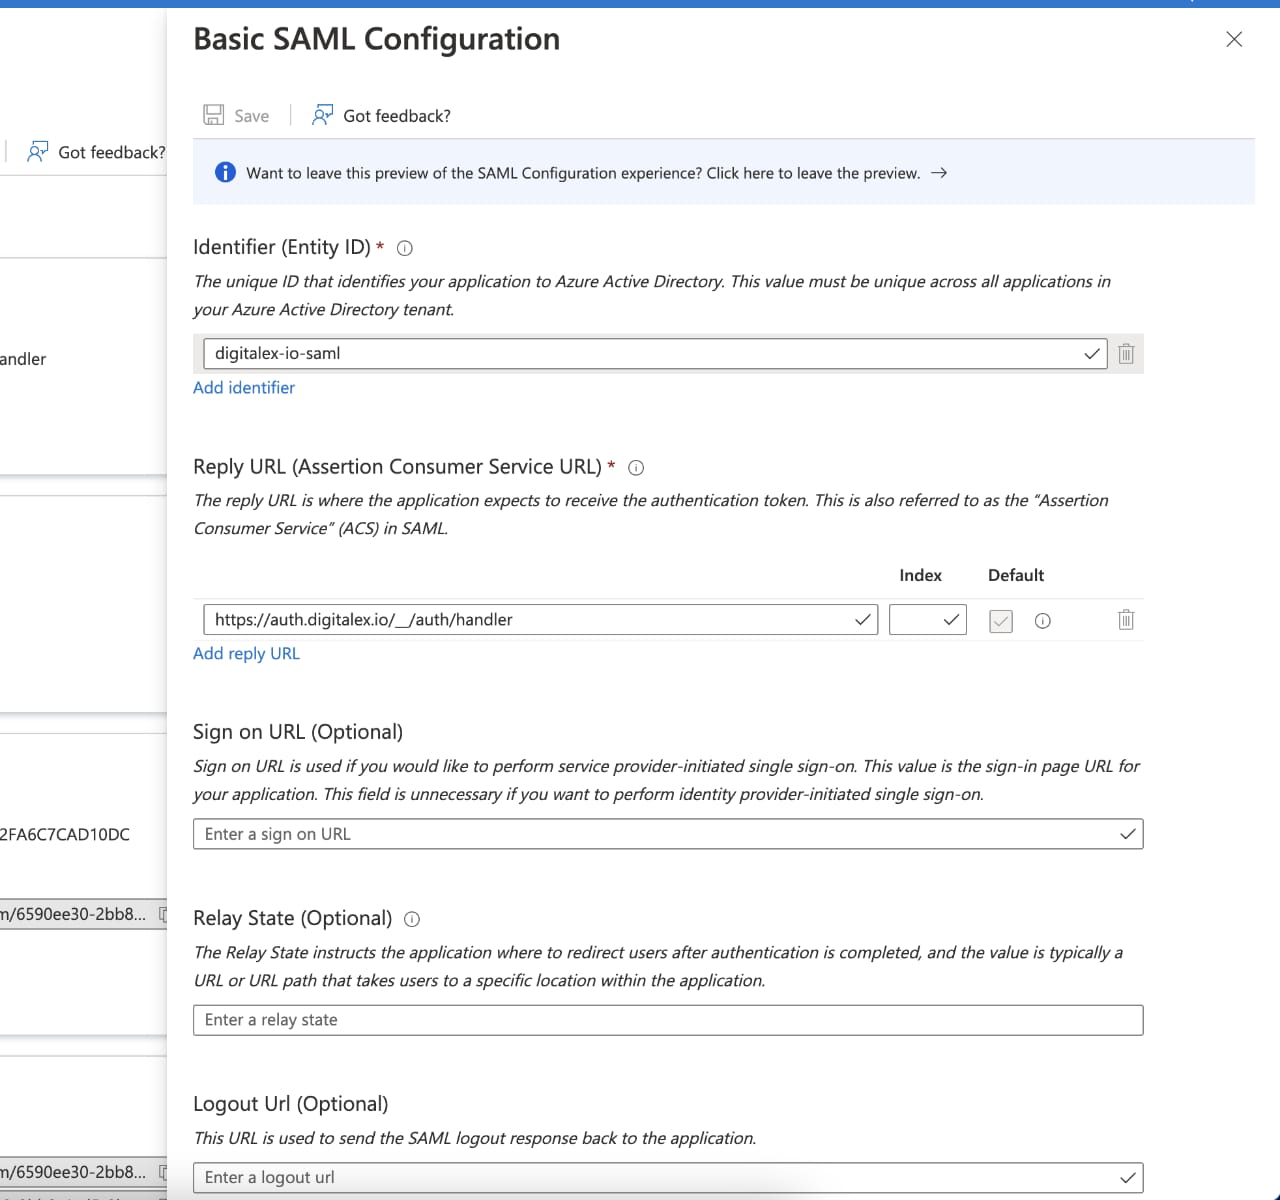
Task: Click the Enter a logout url field
Action: tap(660, 1177)
